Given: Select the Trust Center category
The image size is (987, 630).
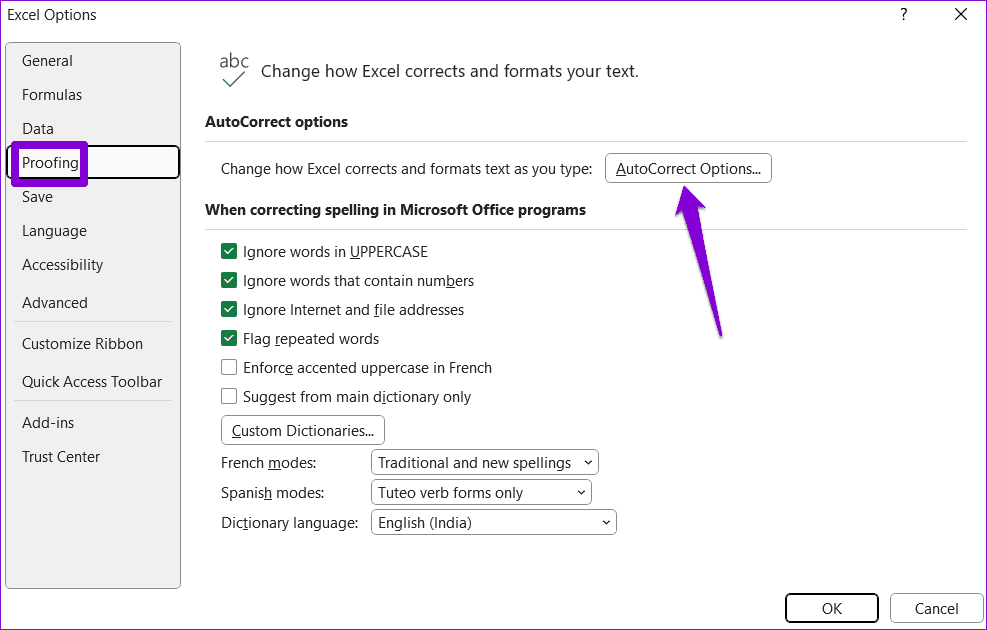Looking at the screenshot, I should 59,456.
